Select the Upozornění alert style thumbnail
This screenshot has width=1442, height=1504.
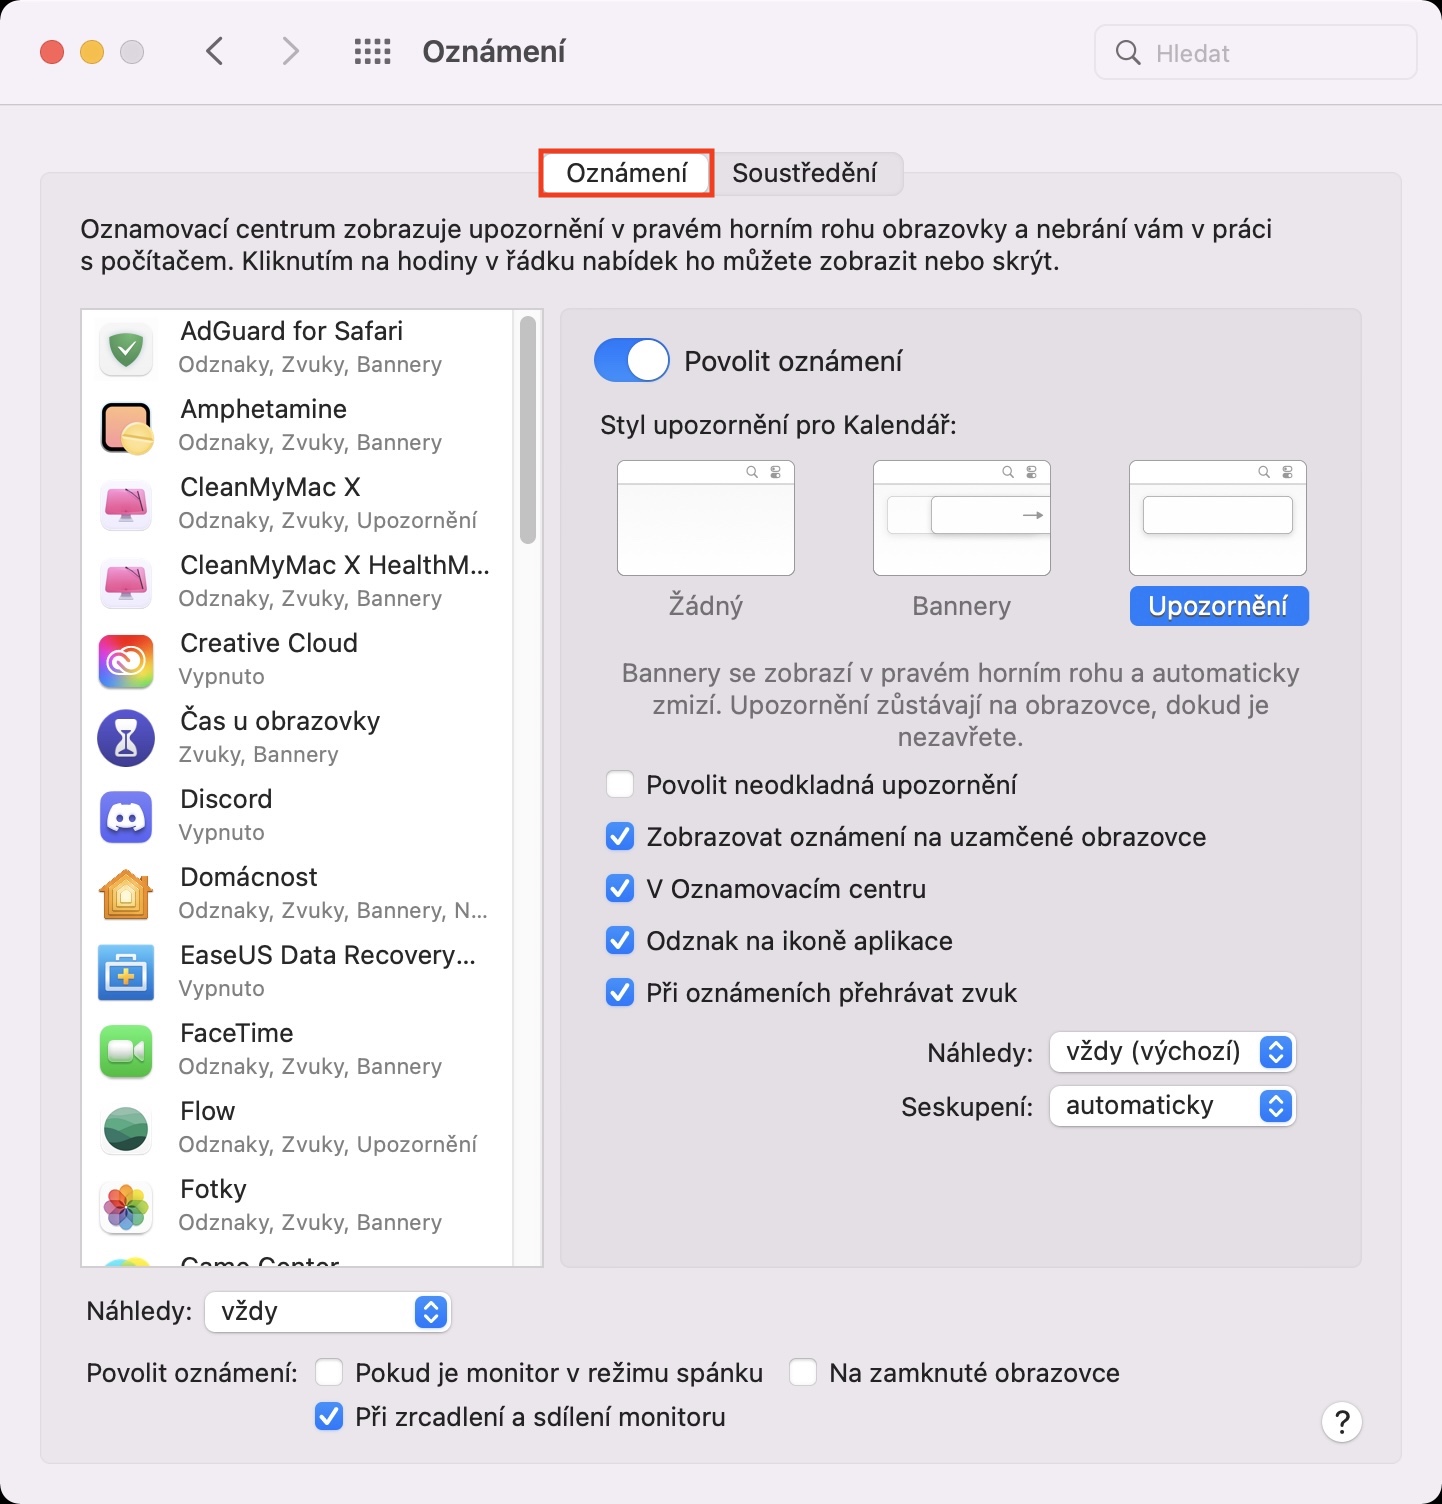(x=1218, y=518)
